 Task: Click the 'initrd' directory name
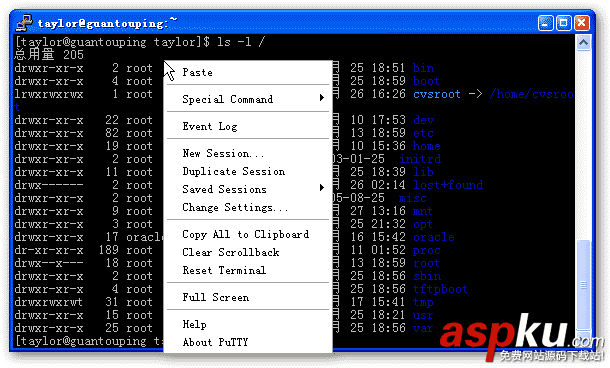[420, 159]
